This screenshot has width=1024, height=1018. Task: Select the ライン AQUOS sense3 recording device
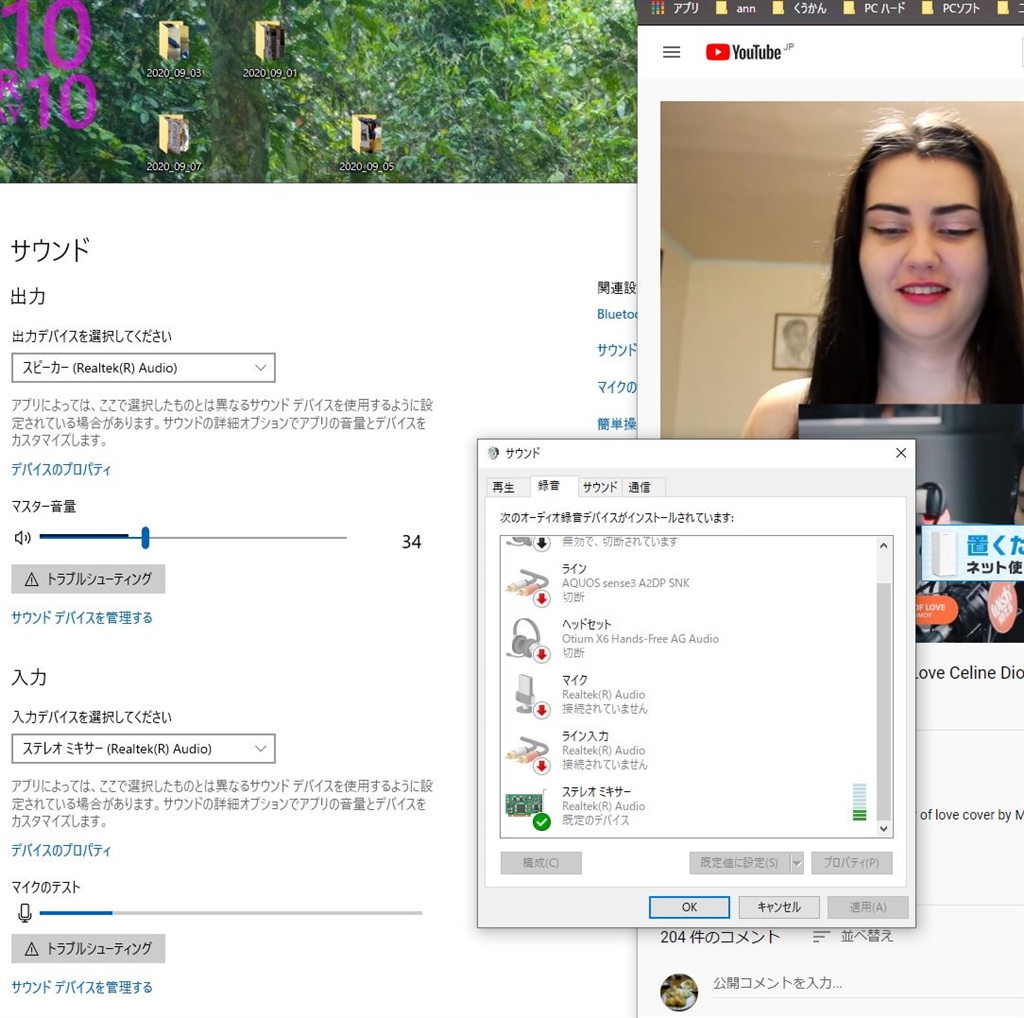click(x=688, y=582)
